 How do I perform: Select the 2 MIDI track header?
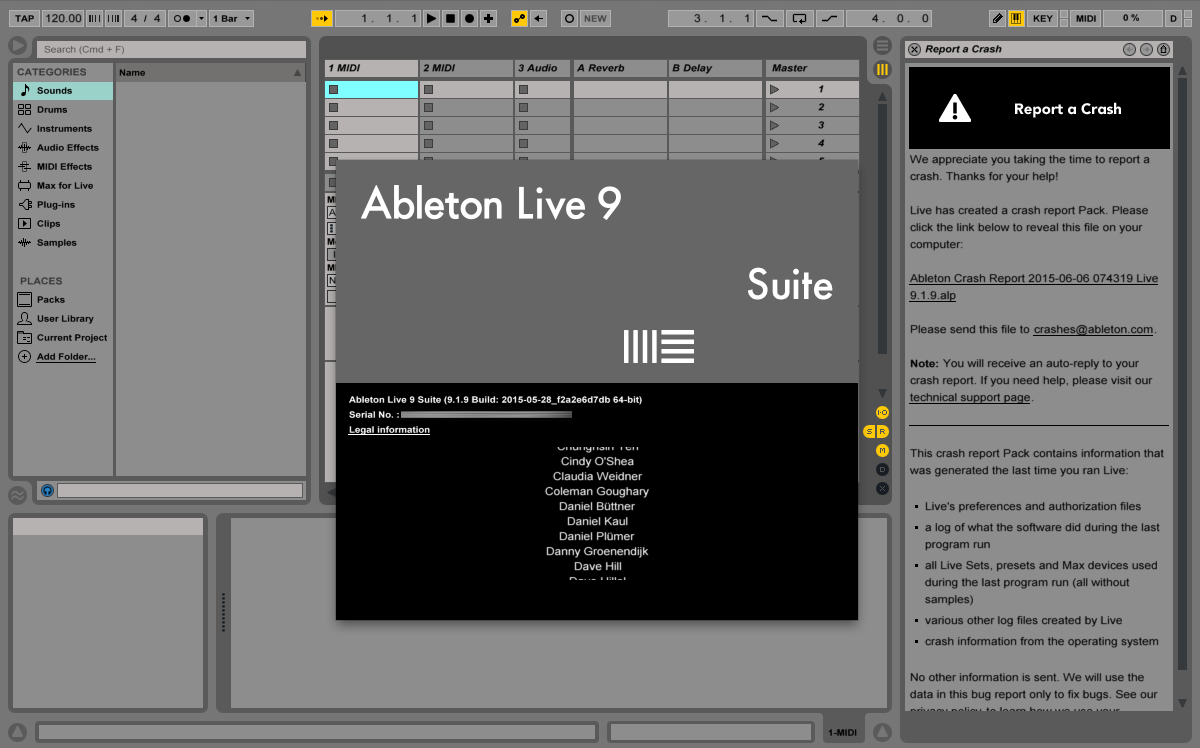point(467,68)
